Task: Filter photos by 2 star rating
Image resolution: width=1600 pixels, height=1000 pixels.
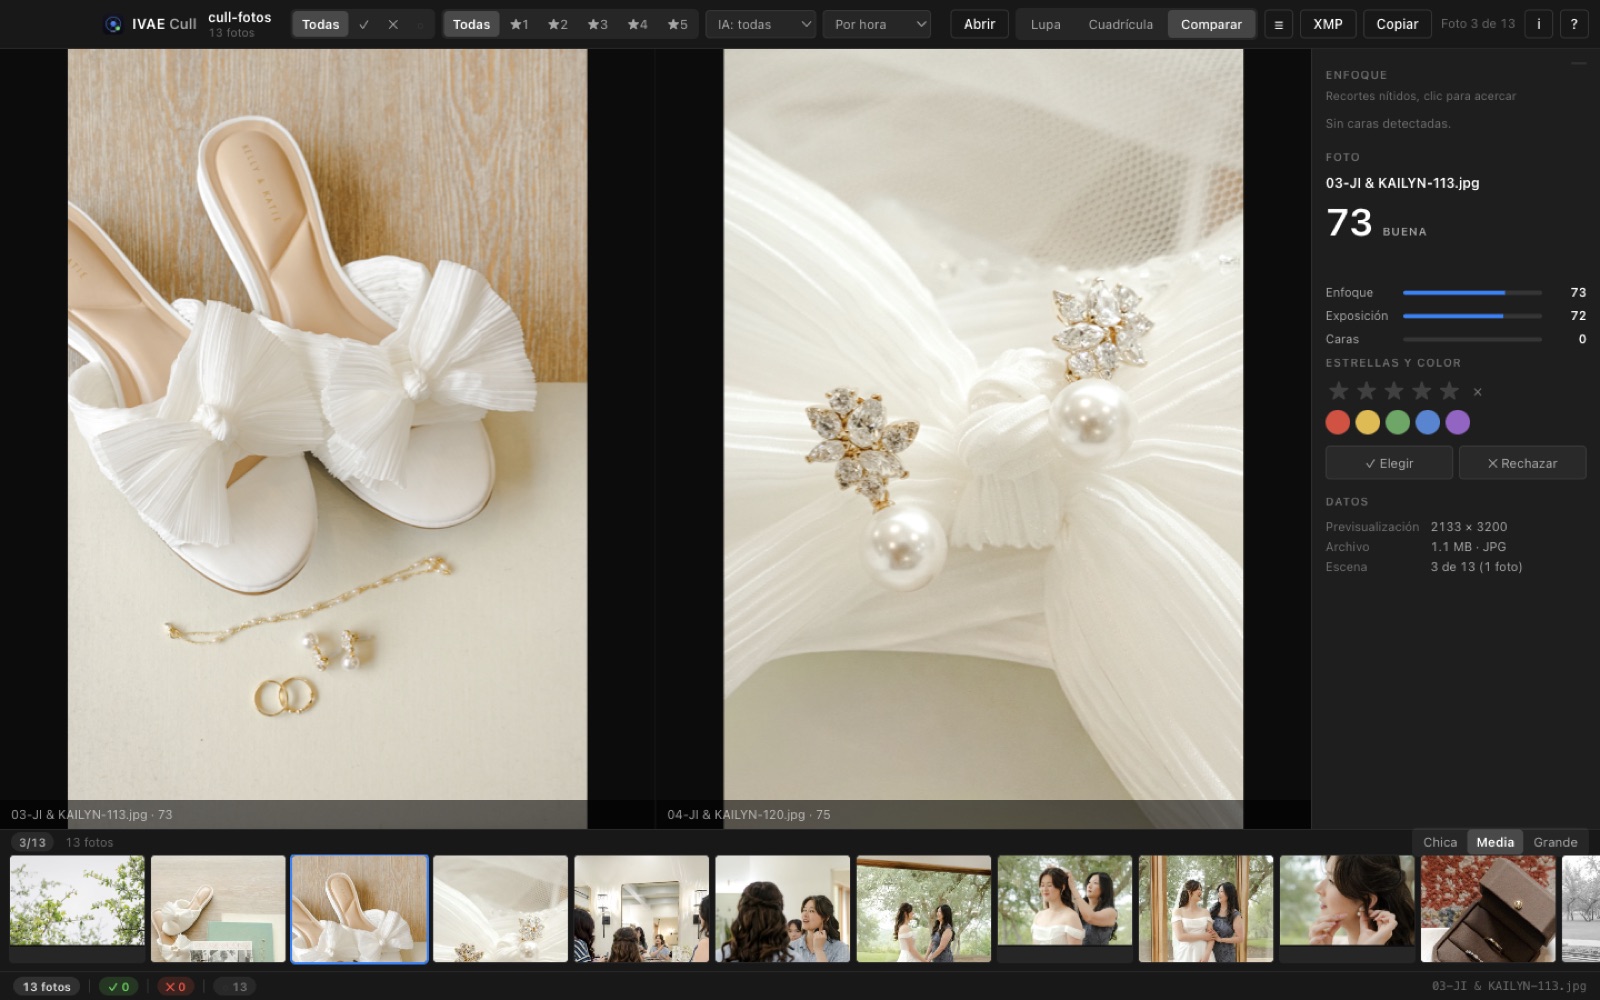Action: pos(558,24)
